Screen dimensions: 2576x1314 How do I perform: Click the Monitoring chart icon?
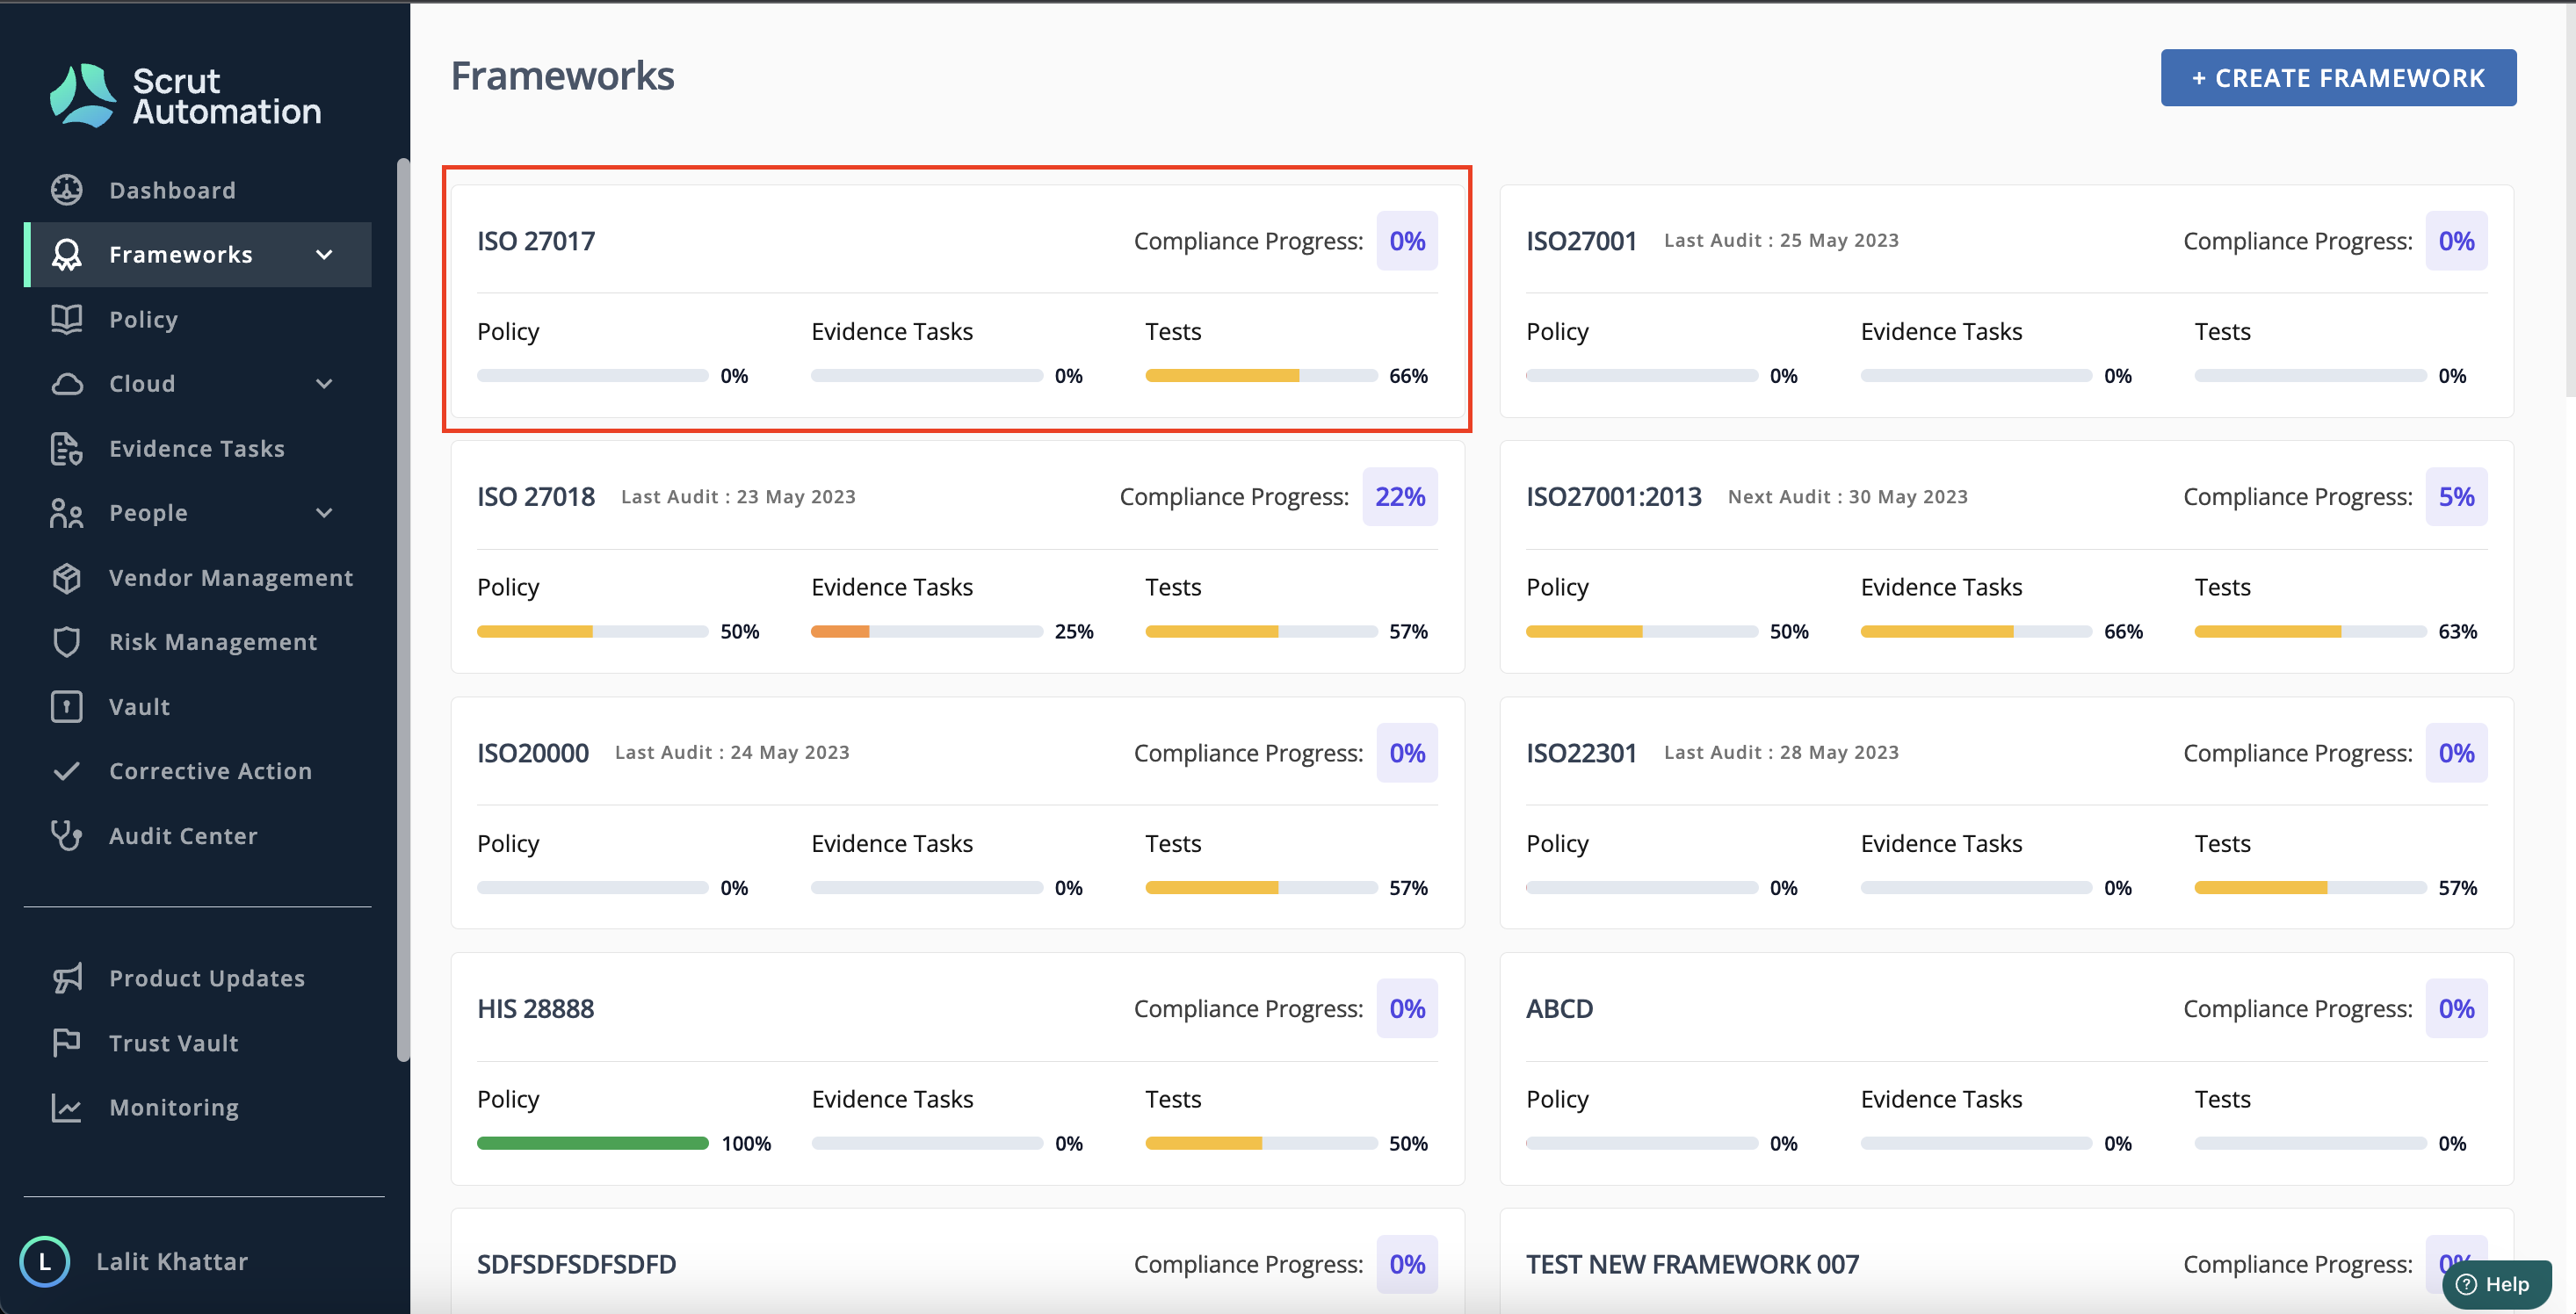coord(67,1107)
